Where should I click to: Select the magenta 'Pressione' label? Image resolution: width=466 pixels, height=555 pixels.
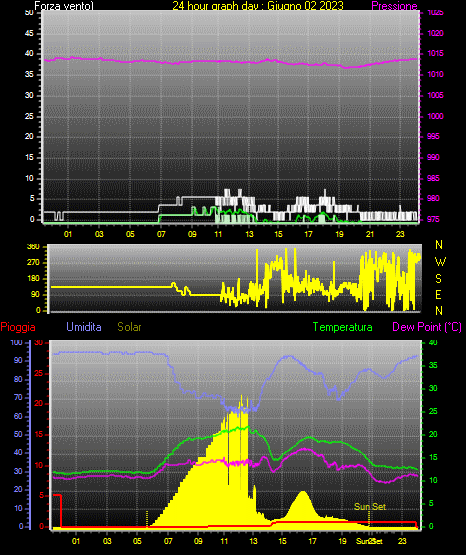[394, 6]
